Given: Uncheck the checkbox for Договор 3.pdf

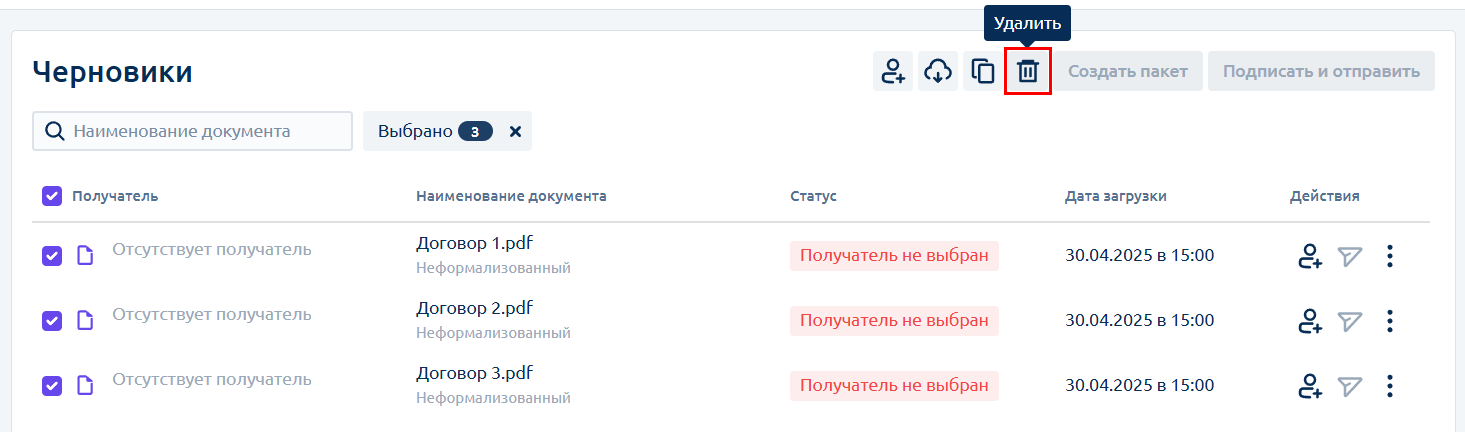Looking at the screenshot, I should tap(52, 386).
